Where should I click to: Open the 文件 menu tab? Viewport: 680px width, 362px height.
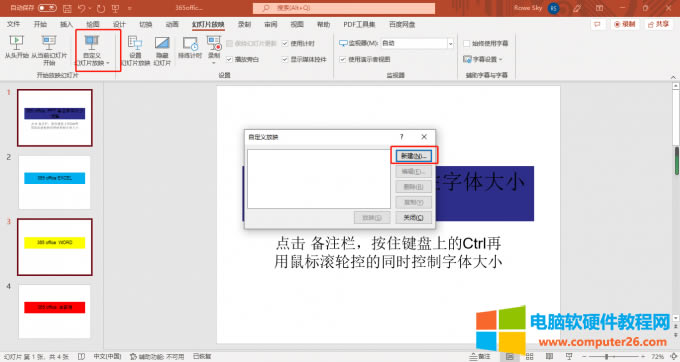click(x=13, y=24)
